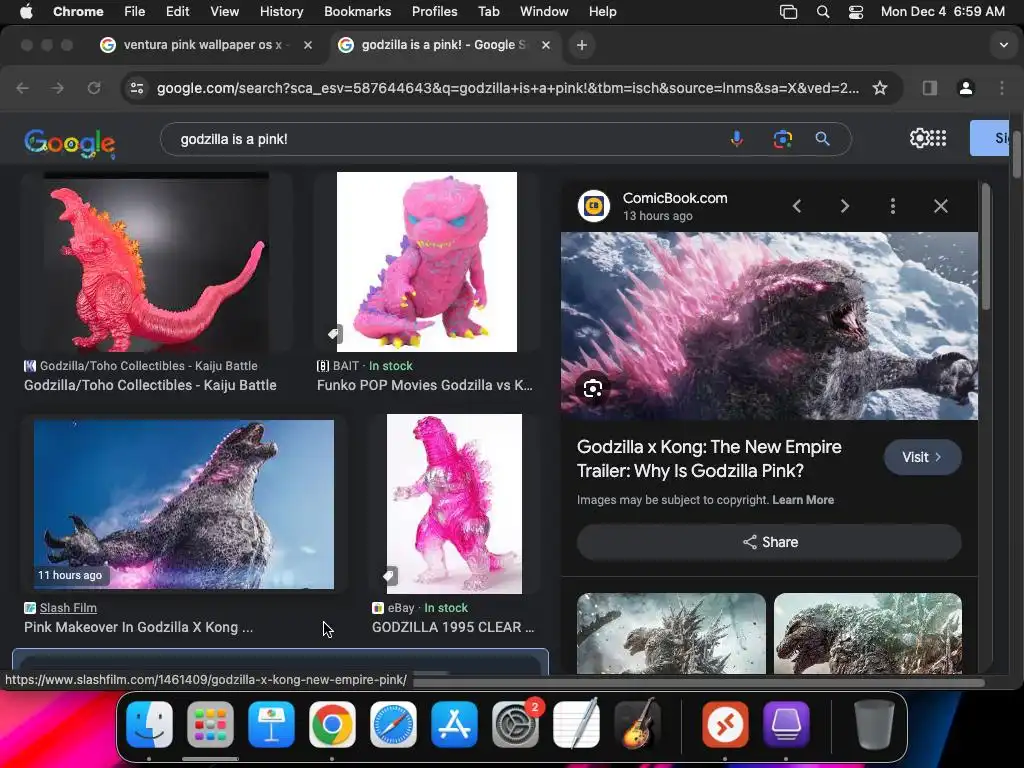This screenshot has height=768, width=1024.
Task: Open the large ComicBook.com preview image
Action: 769,326
